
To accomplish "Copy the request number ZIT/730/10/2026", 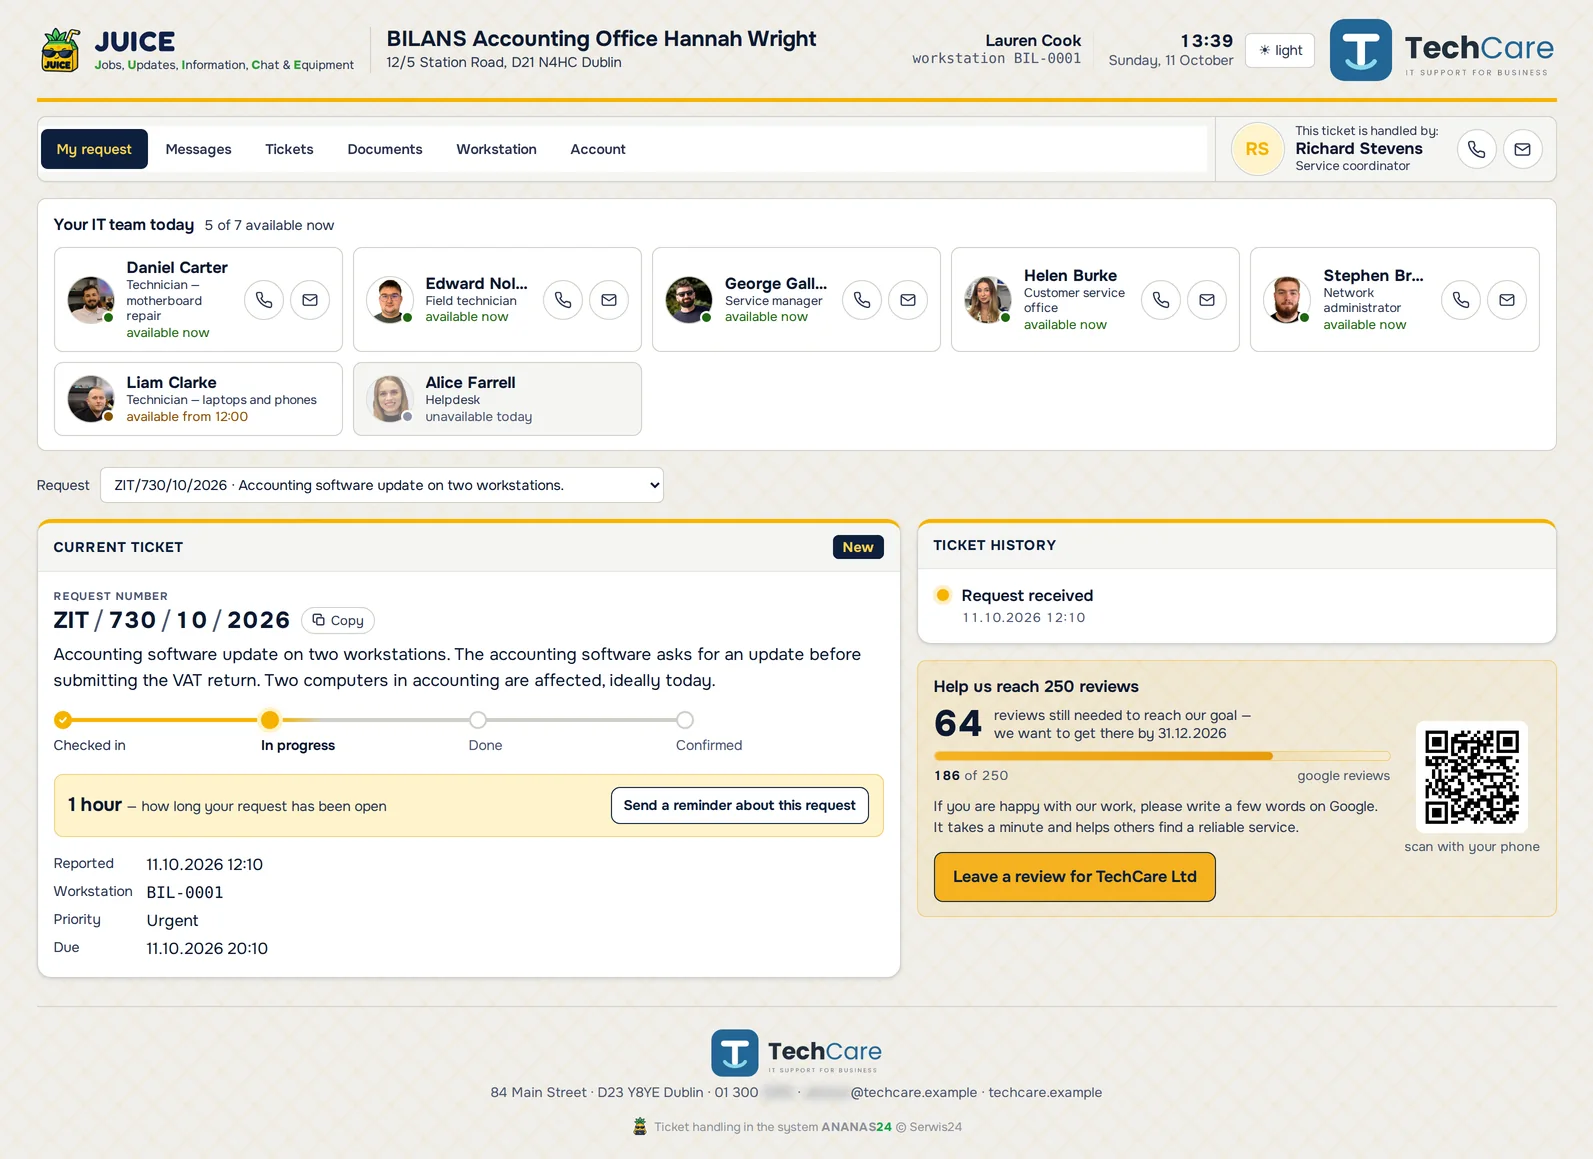I will tap(338, 621).
